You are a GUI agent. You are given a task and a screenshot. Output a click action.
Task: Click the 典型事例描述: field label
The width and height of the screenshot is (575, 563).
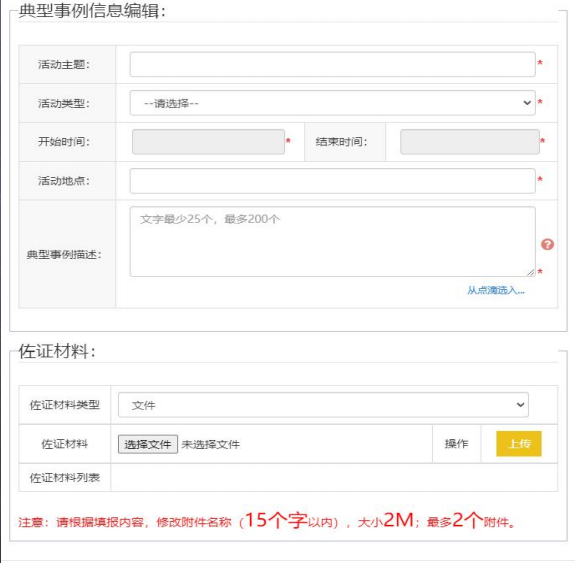pyautogui.click(x=64, y=255)
